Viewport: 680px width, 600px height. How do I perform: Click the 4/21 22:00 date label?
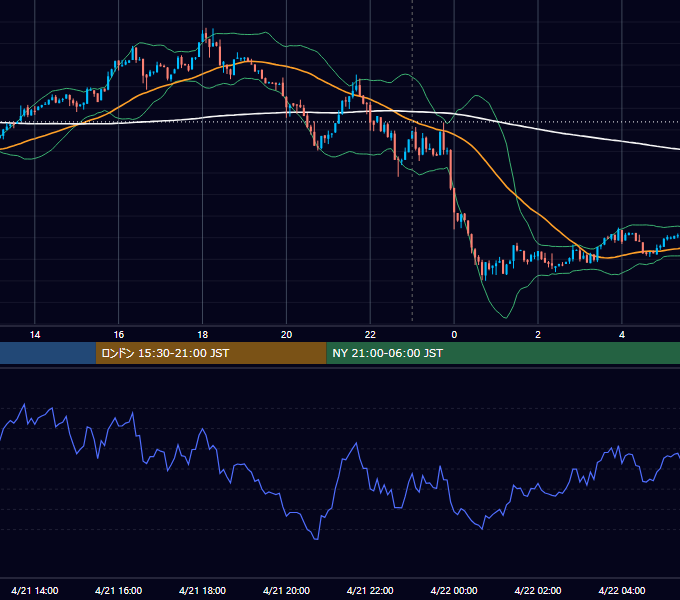click(370, 590)
